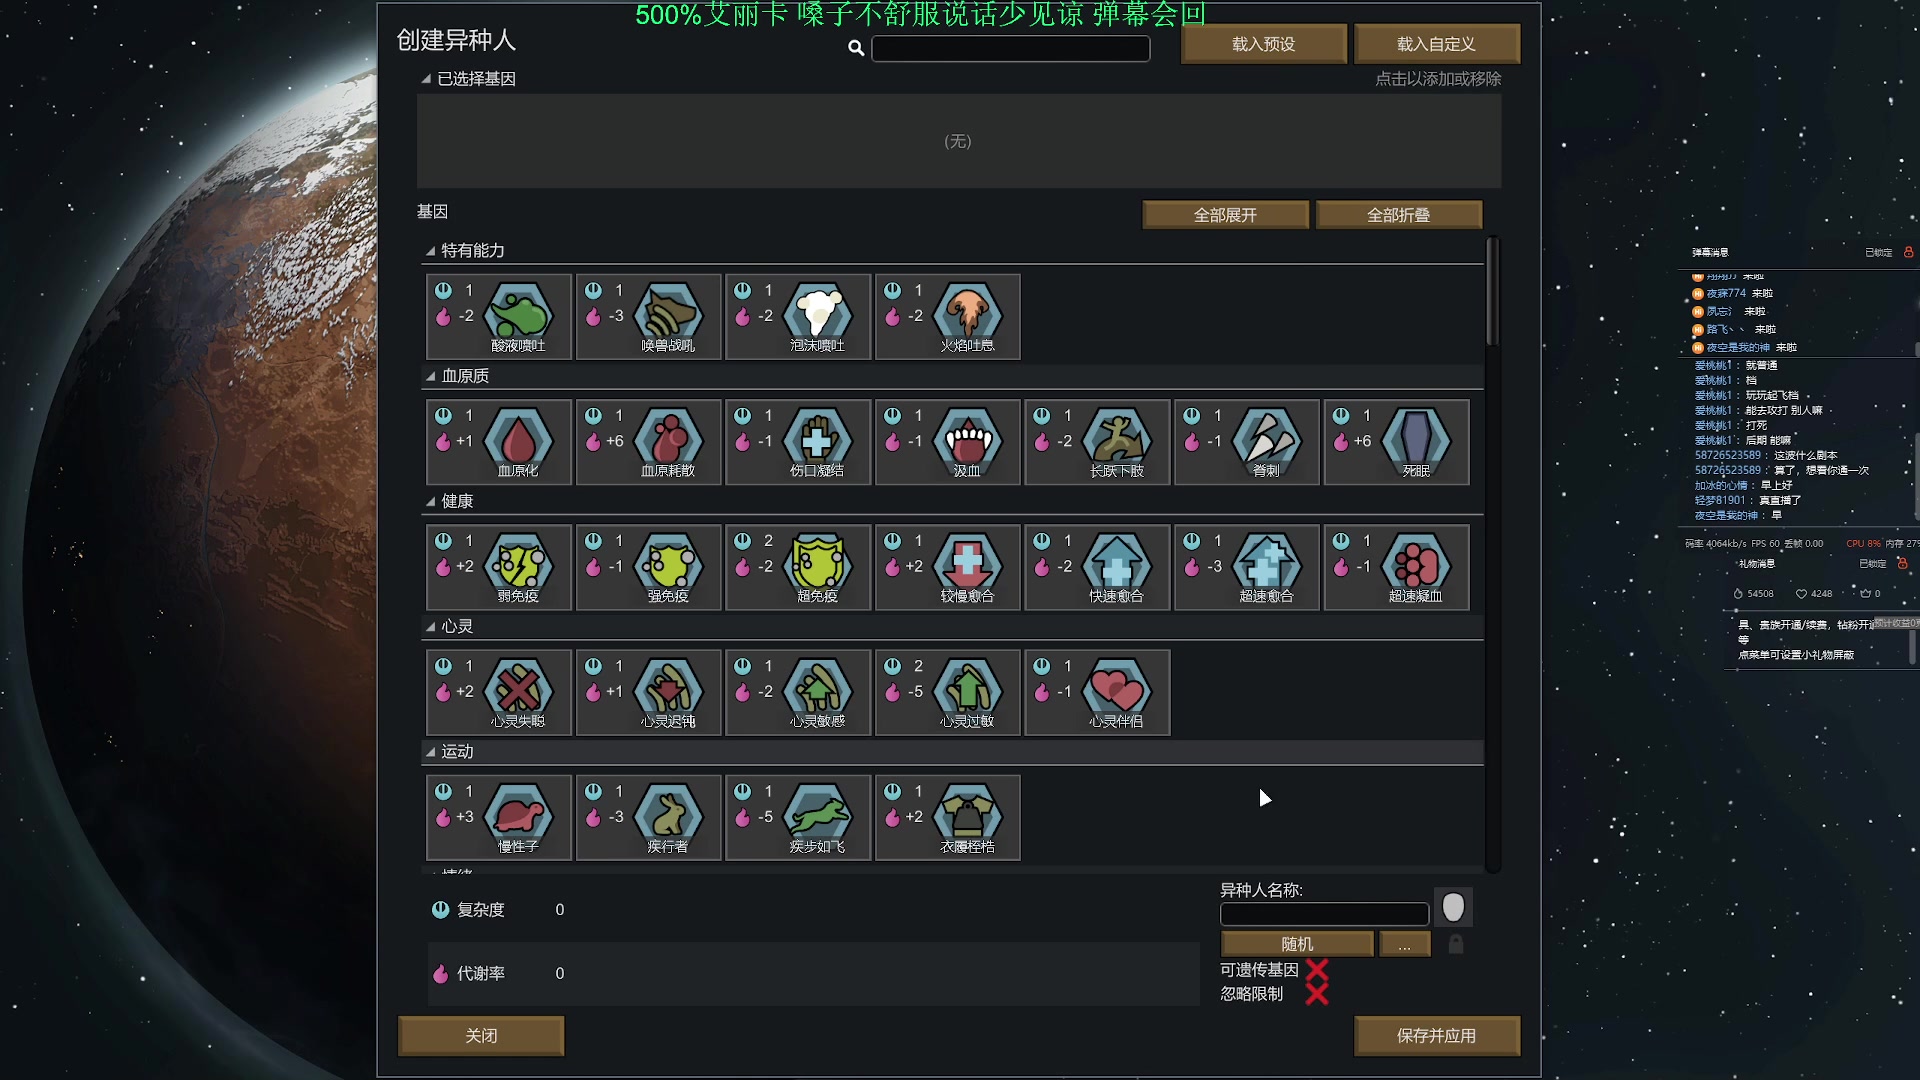Click 全部折叠 collapse all button
This screenshot has height=1080, width=1920.
(x=1399, y=215)
